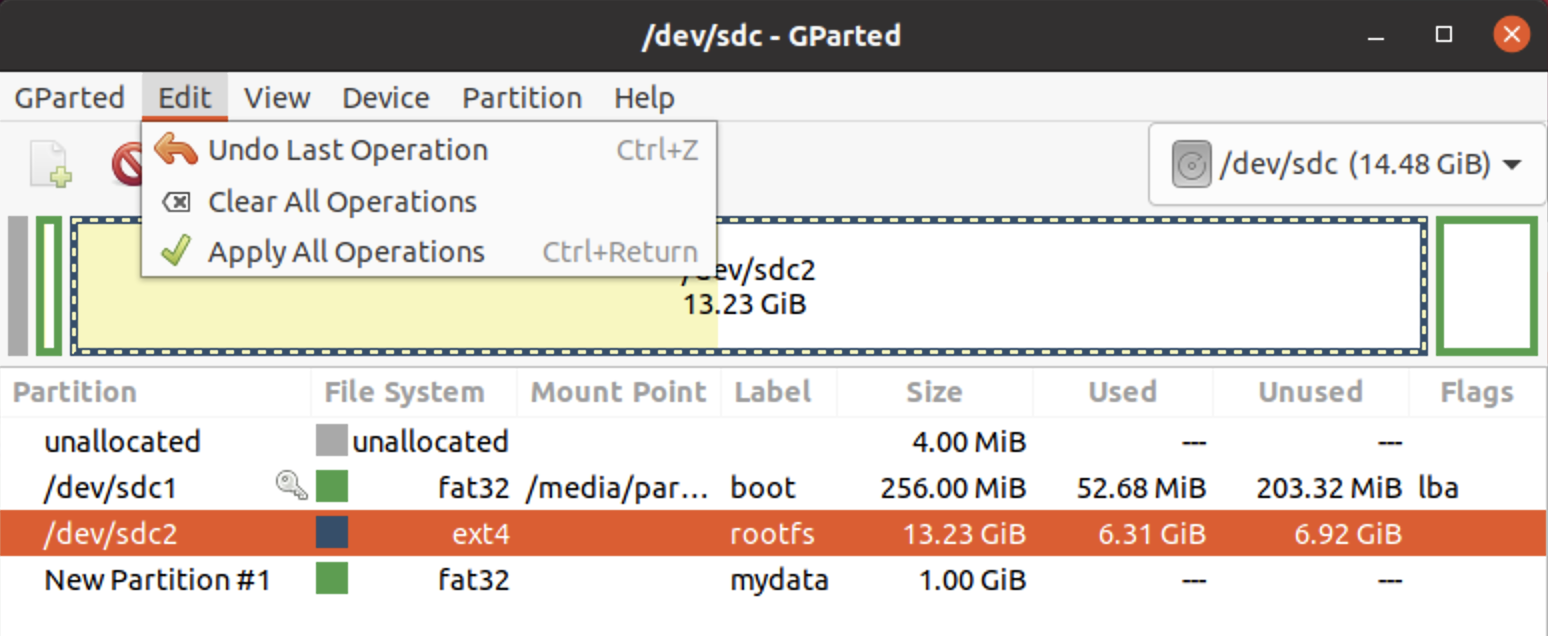Select the /dev/sdc2 rootfs partition row

(700, 533)
